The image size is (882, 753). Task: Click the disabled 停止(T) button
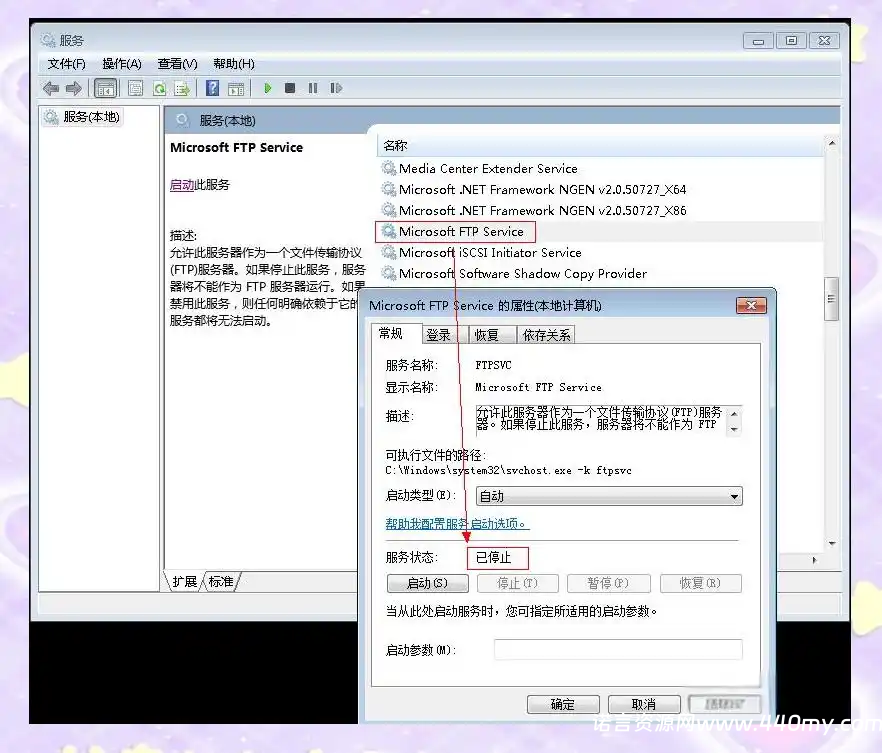(518, 583)
